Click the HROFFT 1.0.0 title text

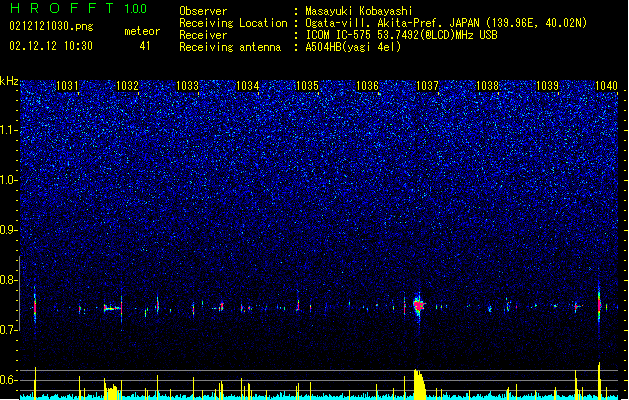(x=79, y=8)
